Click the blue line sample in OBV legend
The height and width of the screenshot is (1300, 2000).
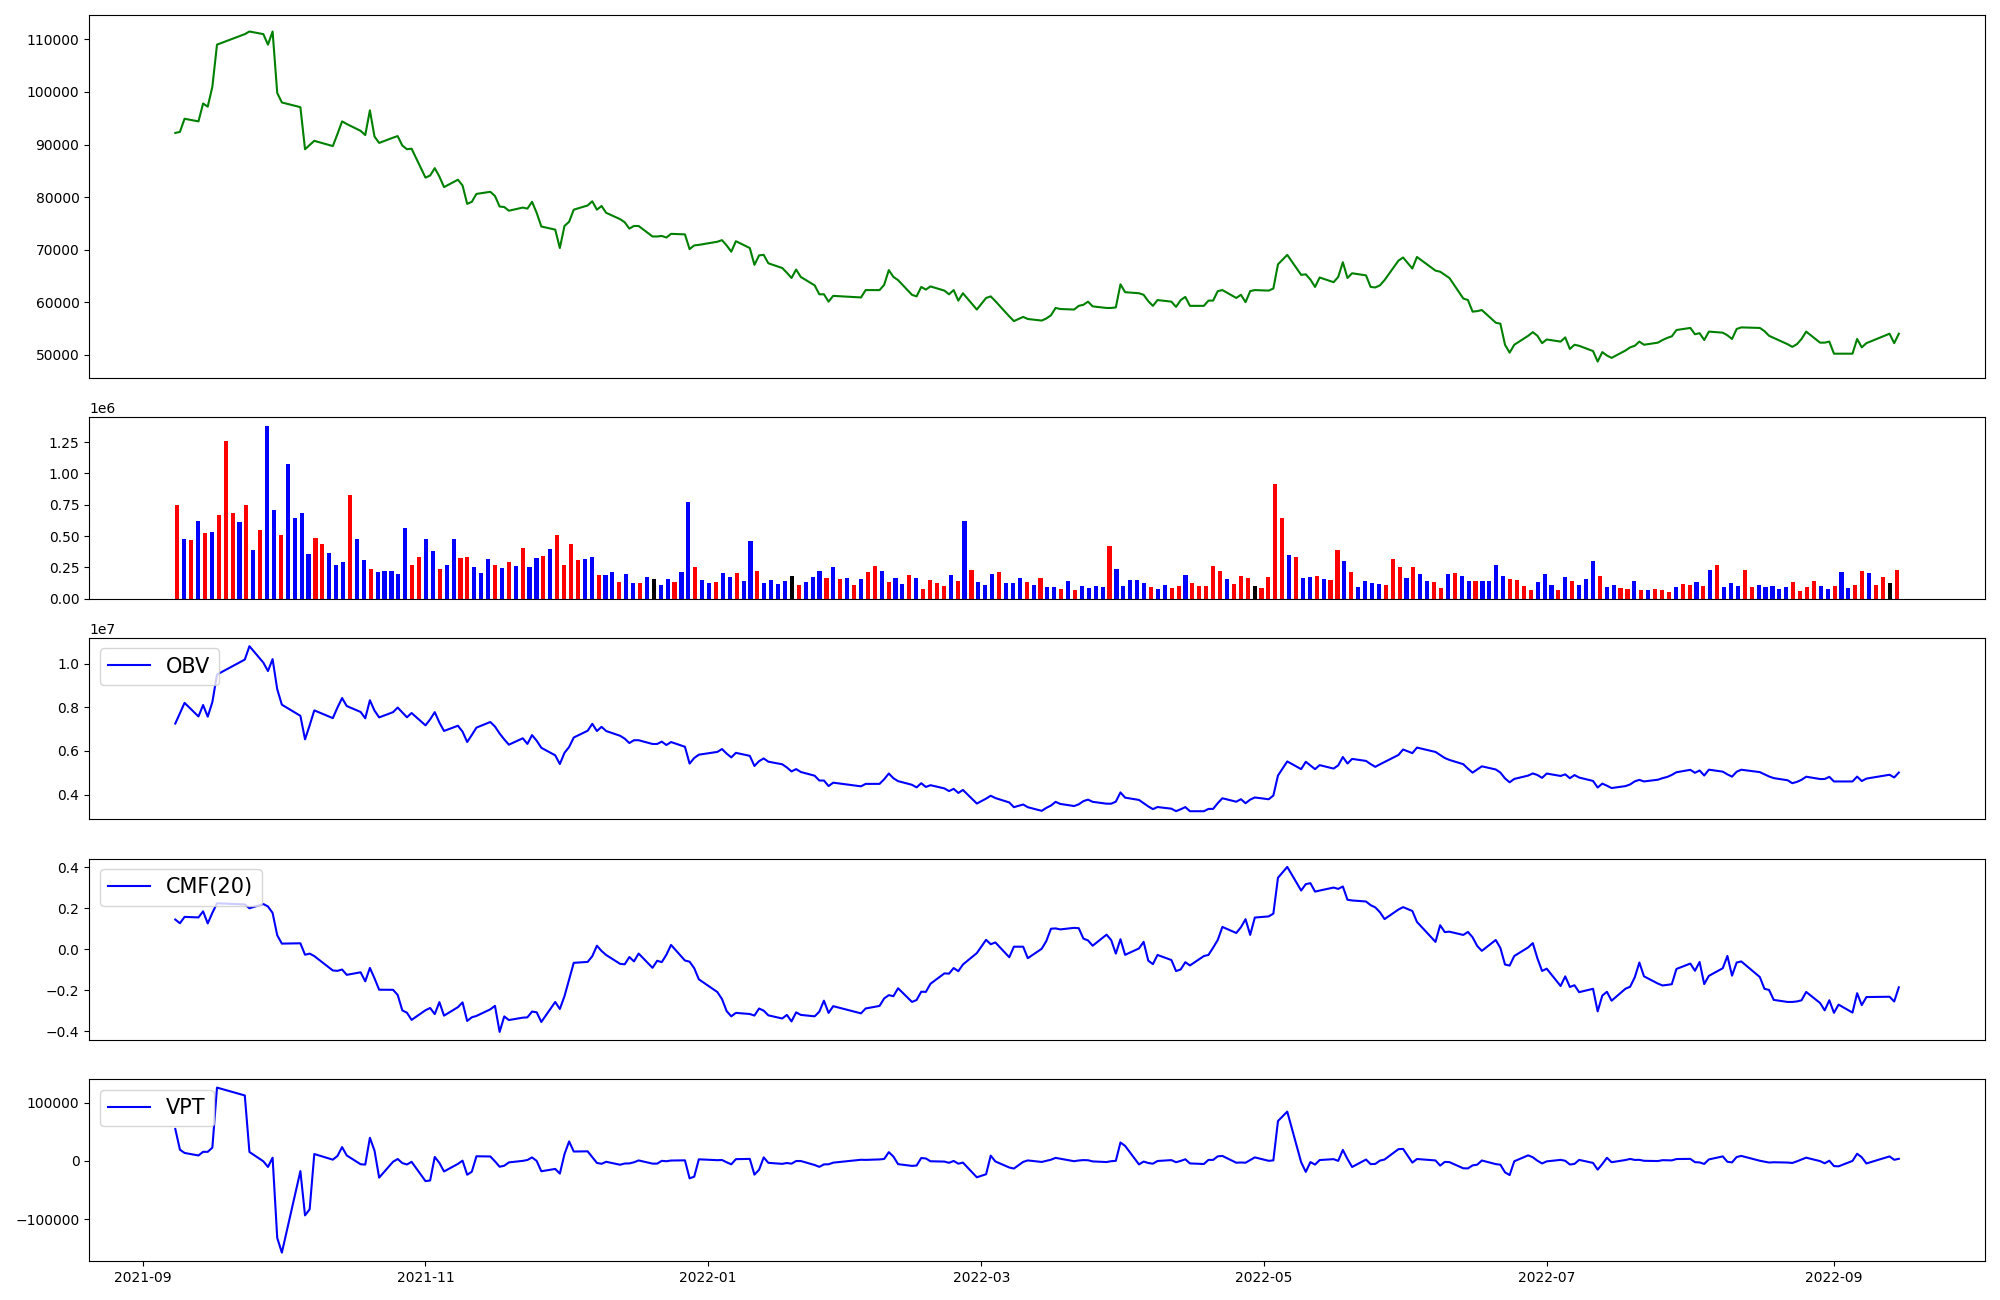tap(129, 666)
